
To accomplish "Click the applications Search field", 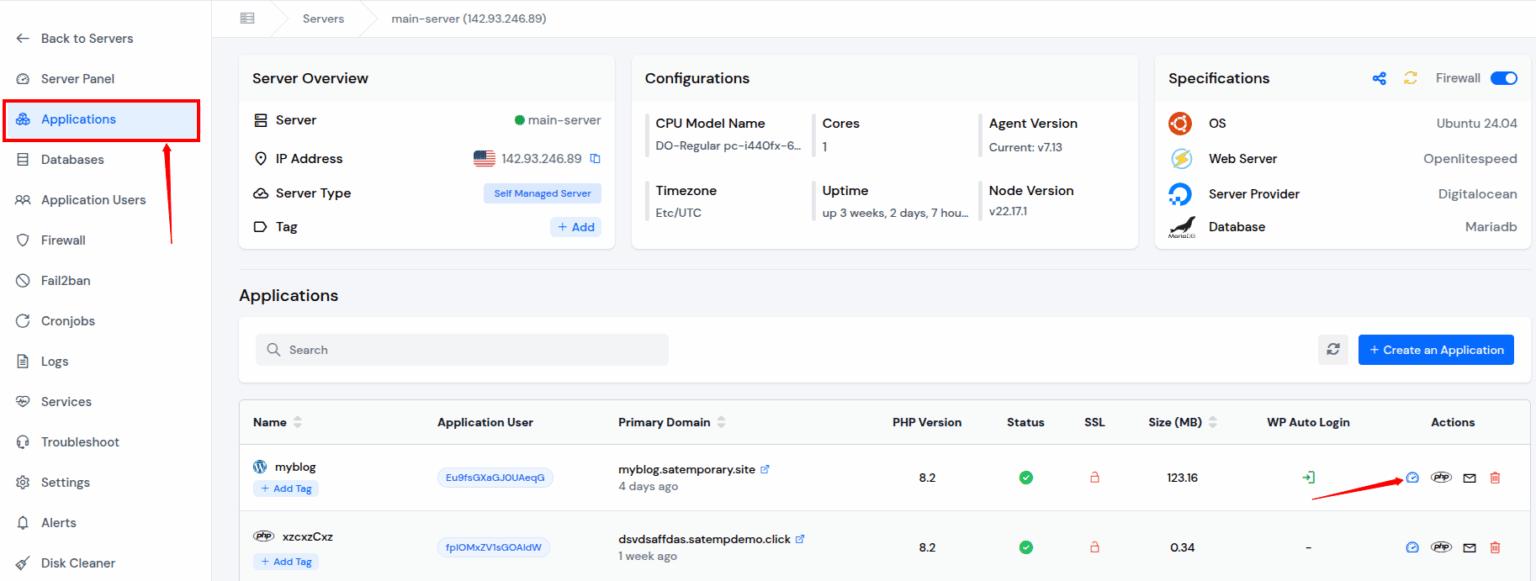I will pyautogui.click(x=462, y=350).
